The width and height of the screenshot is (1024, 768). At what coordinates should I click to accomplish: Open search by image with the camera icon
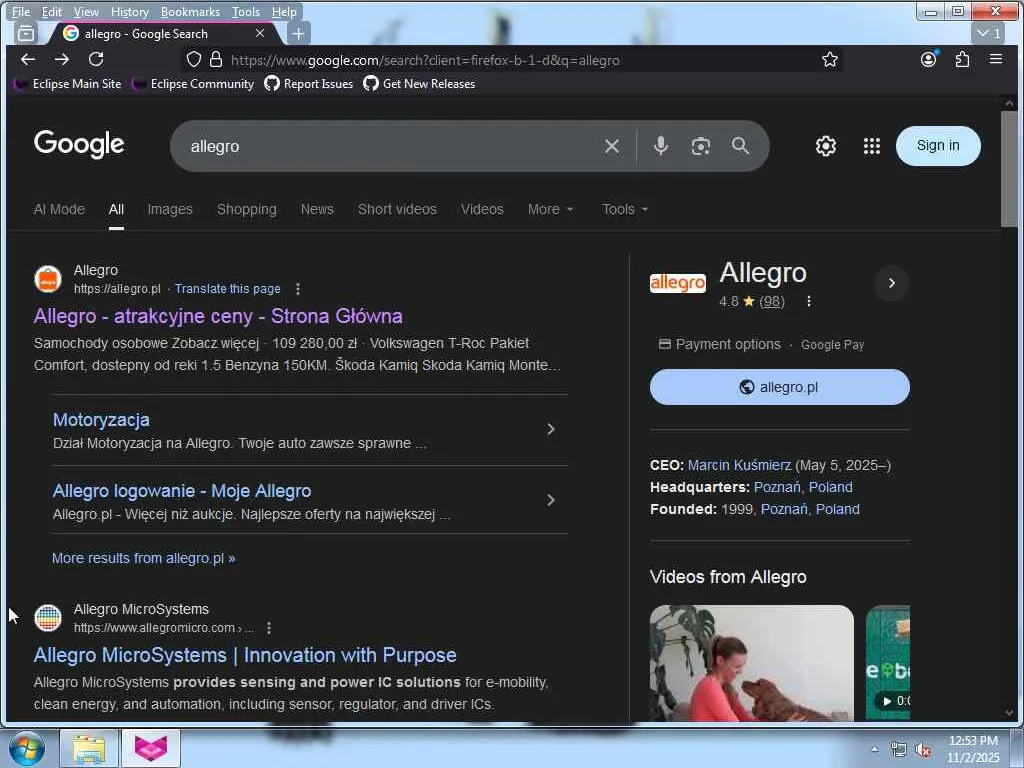(x=701, y=146)
